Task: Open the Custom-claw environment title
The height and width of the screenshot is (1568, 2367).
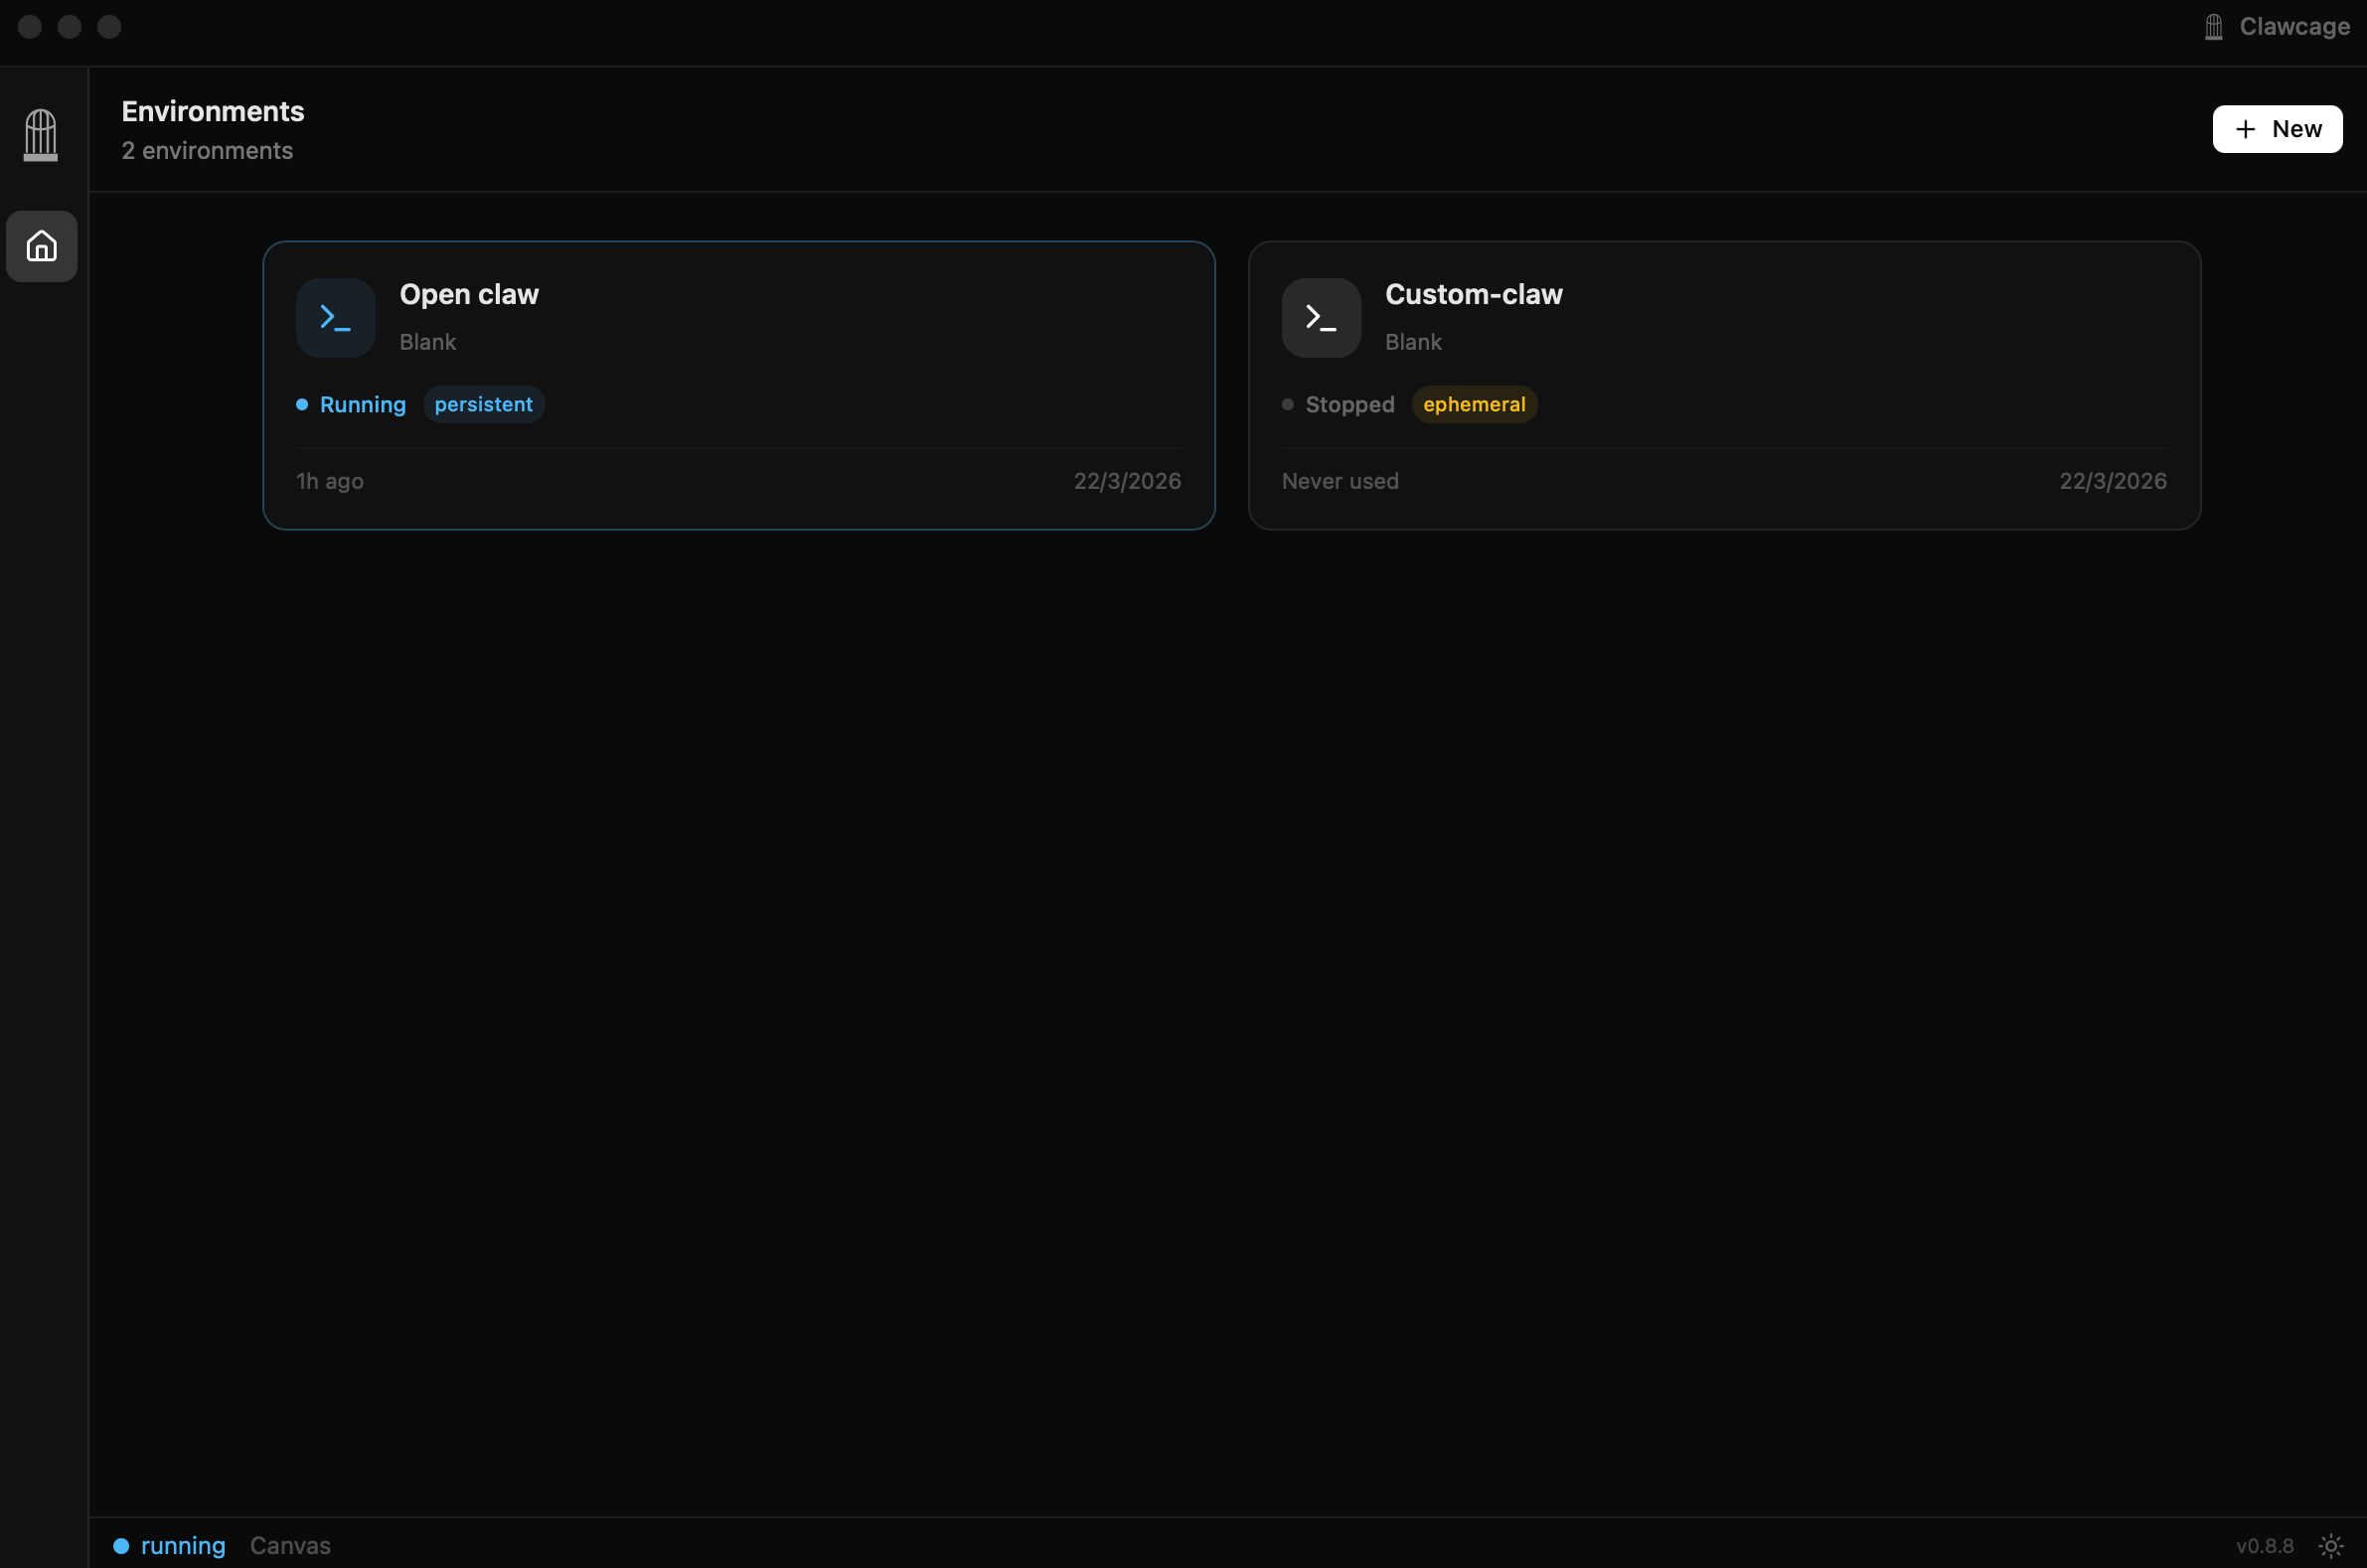Action: [1473, 294]
